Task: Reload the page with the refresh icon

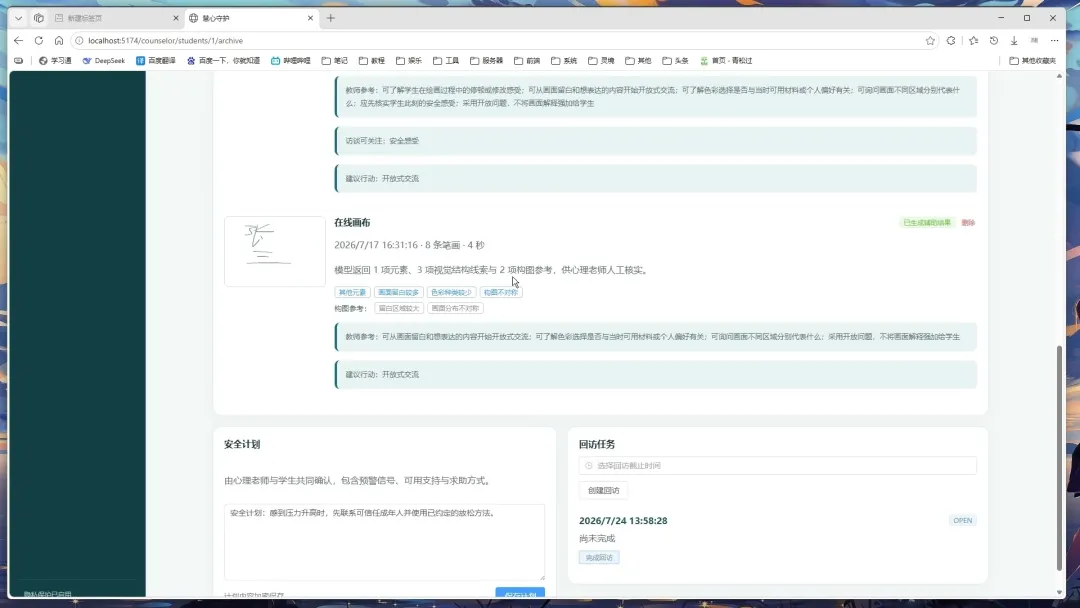Action: click(x=39, y=41)
